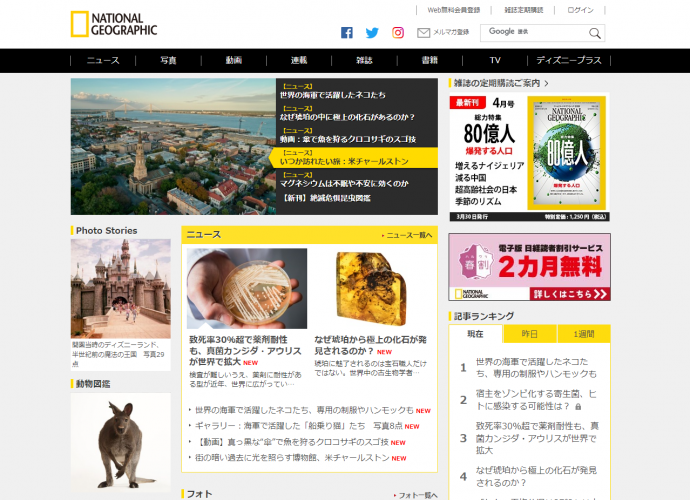This screenshot has height=500, width=690.
Task: Open article なぜ琥珀から極上の化石が発見 under photo
Action: click(370, 346)
